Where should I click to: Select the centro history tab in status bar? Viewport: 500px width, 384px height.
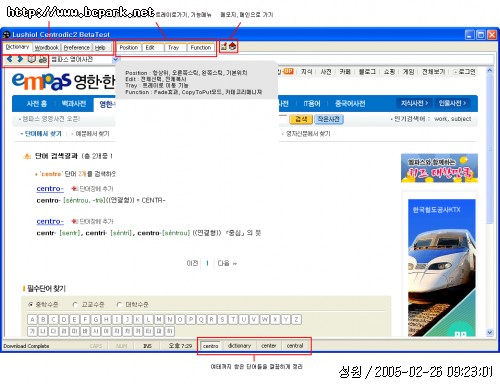click(211, 346)
